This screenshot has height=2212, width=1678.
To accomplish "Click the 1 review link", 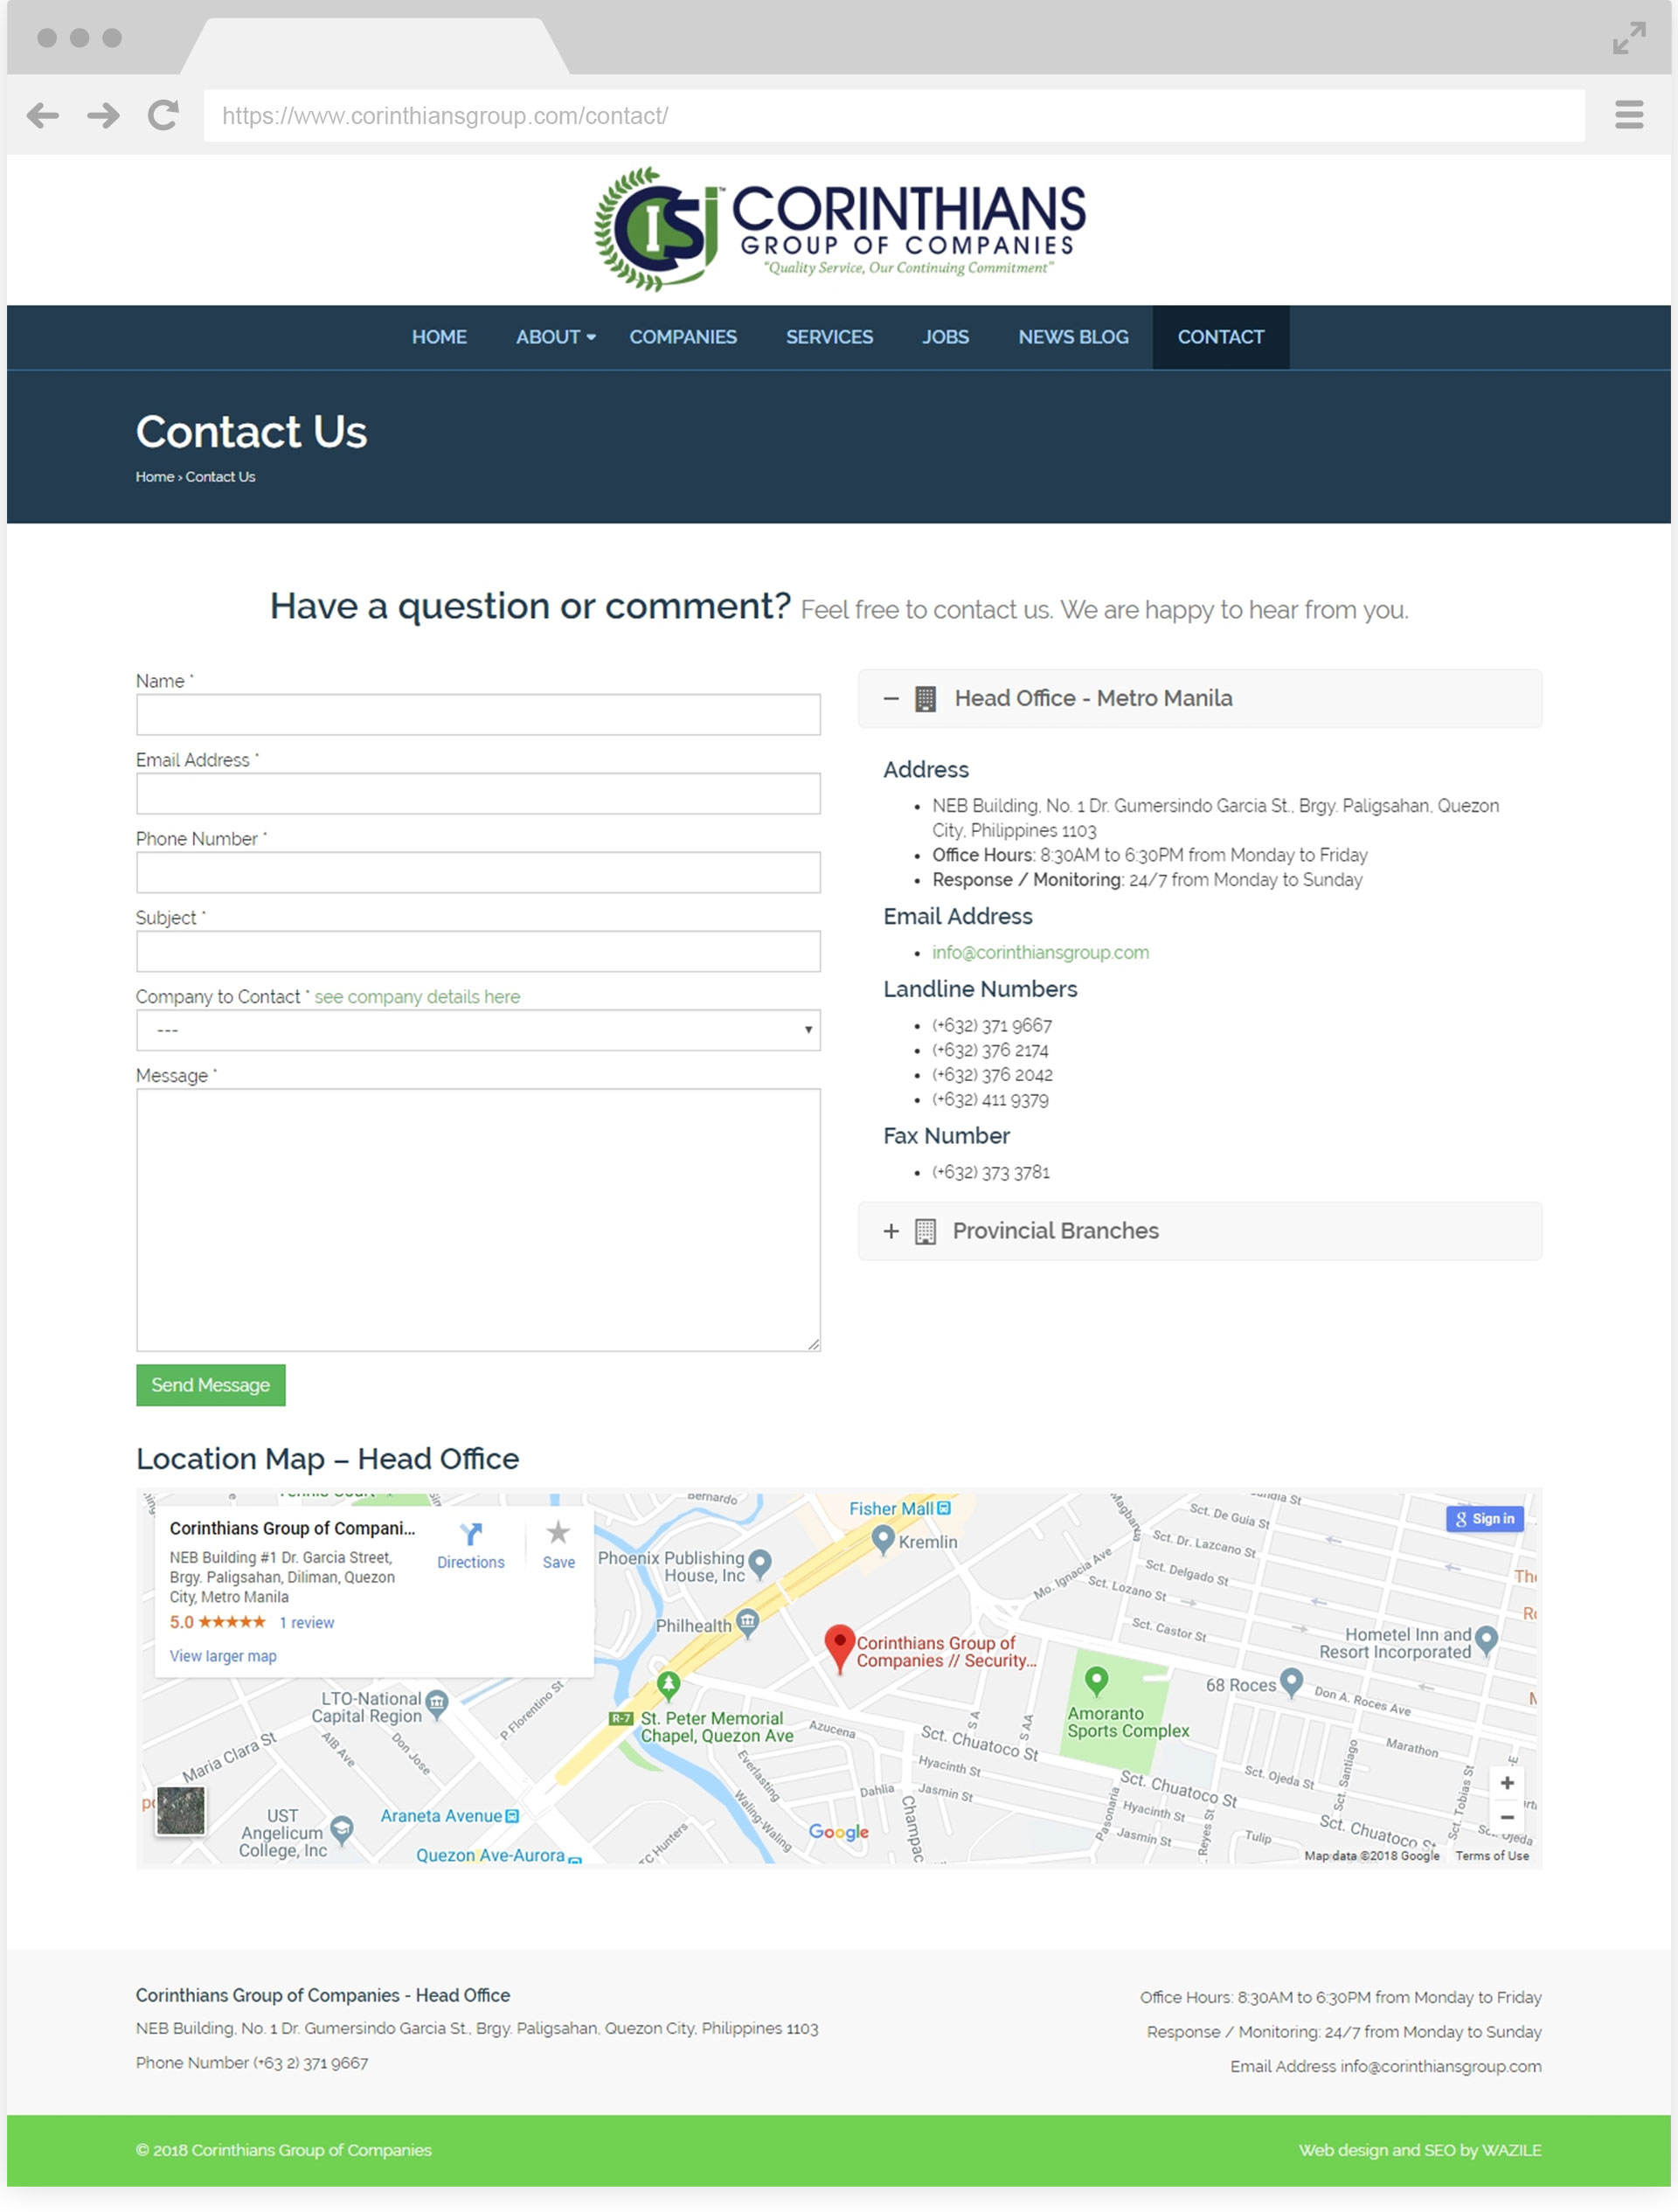I will pyautogui.click(x=306, y=1623).
